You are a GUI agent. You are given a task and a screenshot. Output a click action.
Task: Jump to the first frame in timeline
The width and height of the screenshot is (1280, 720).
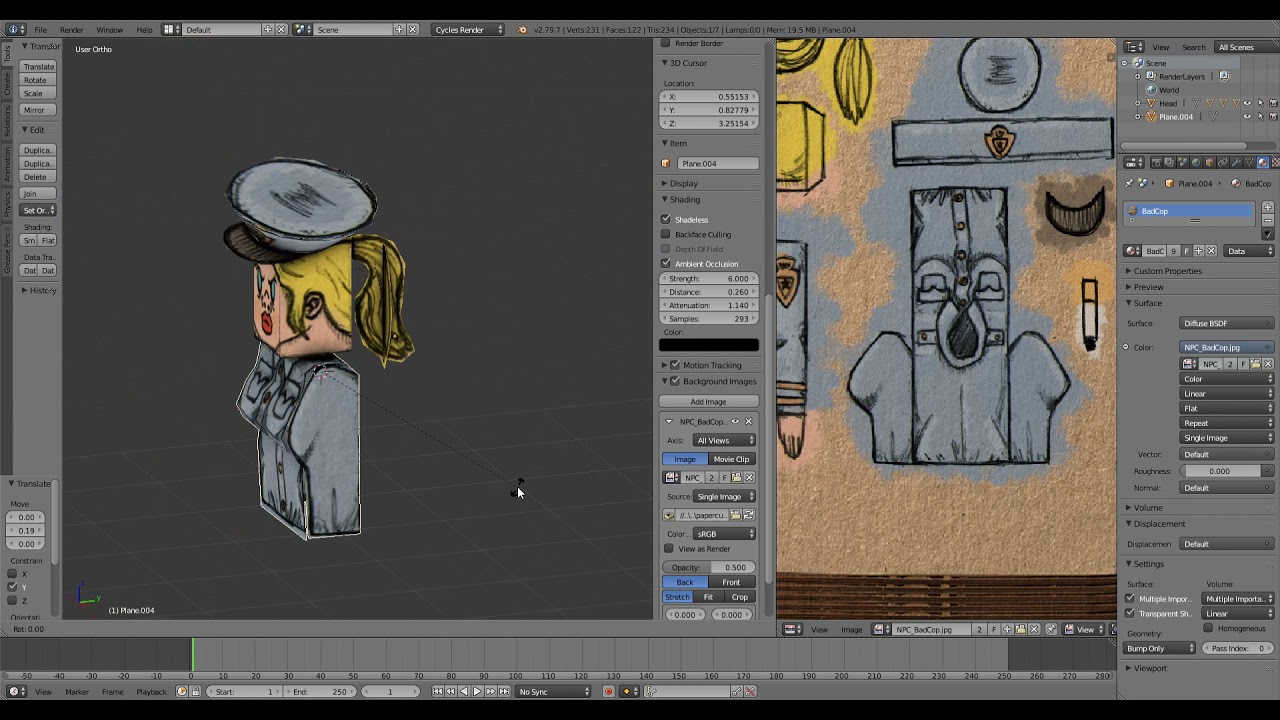[438, 692]
